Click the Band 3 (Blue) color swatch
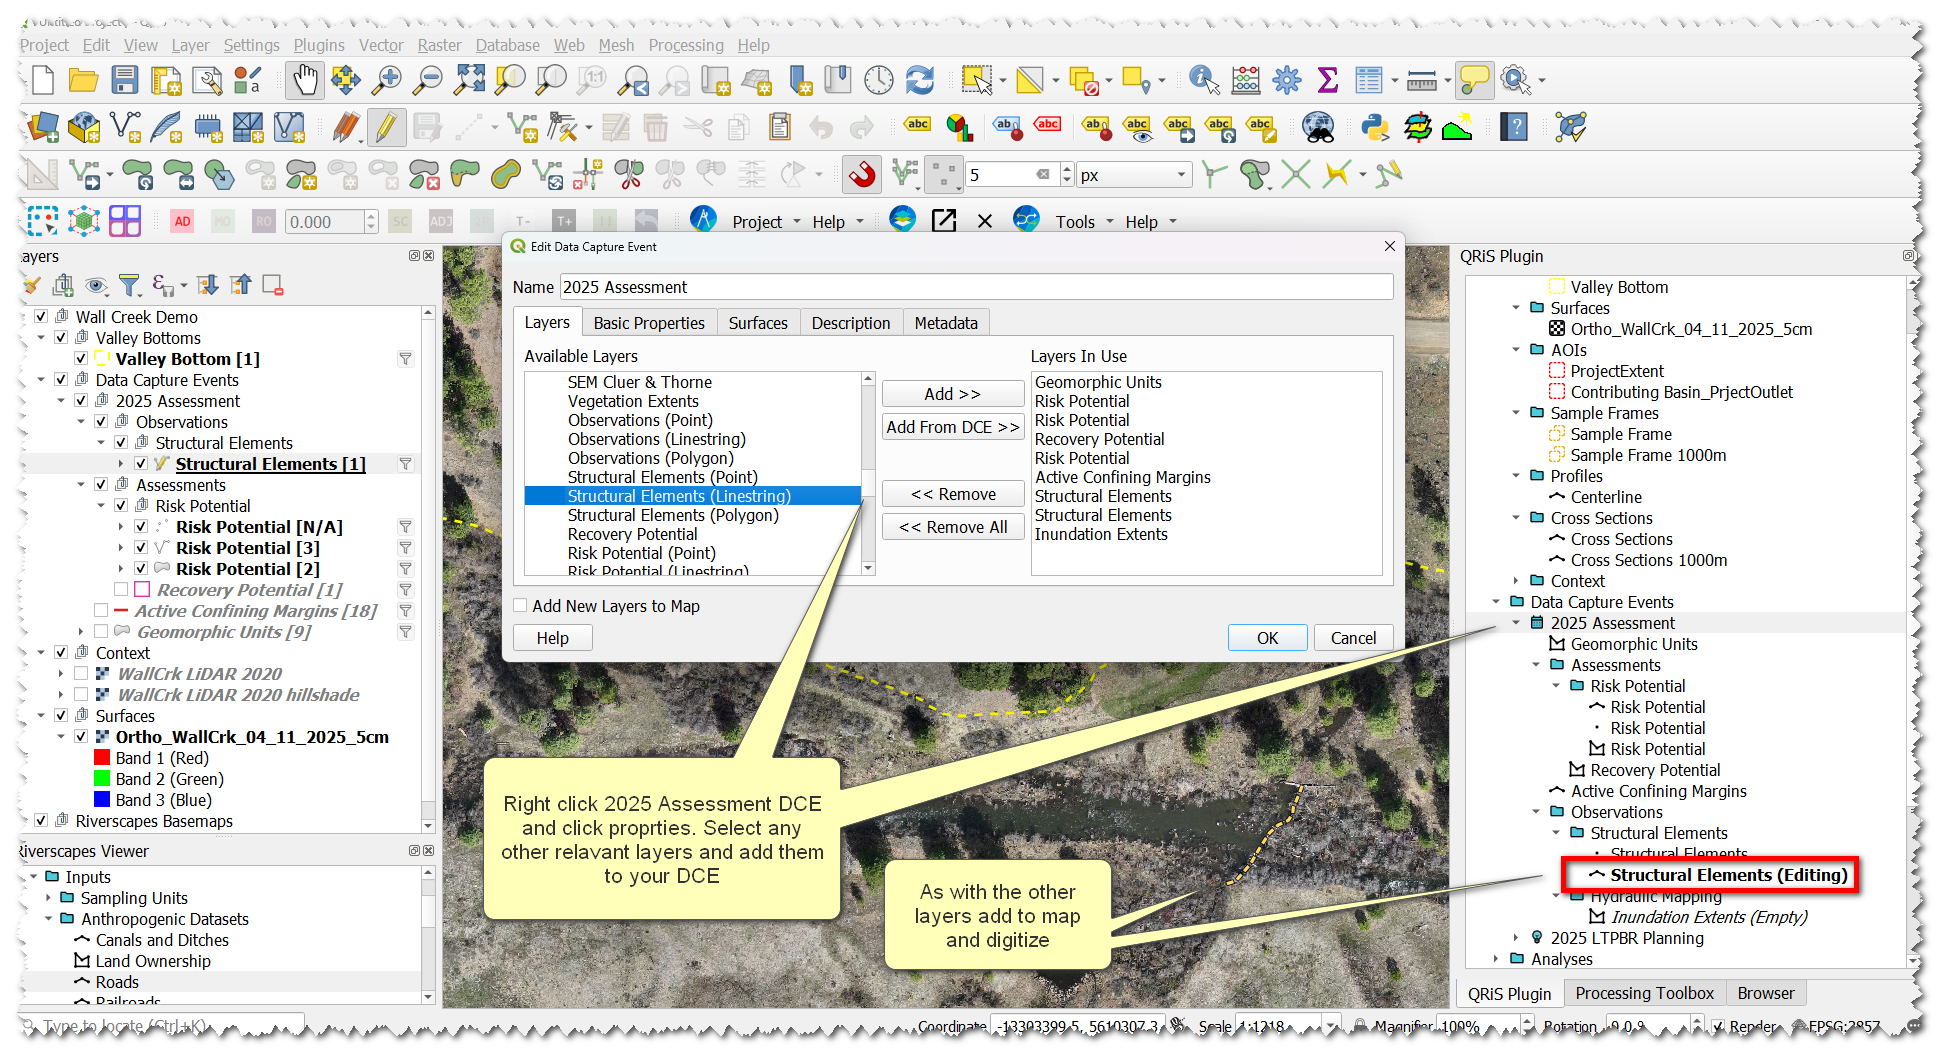Viewport: 1940px width, 1053px height. click(101, 800)
